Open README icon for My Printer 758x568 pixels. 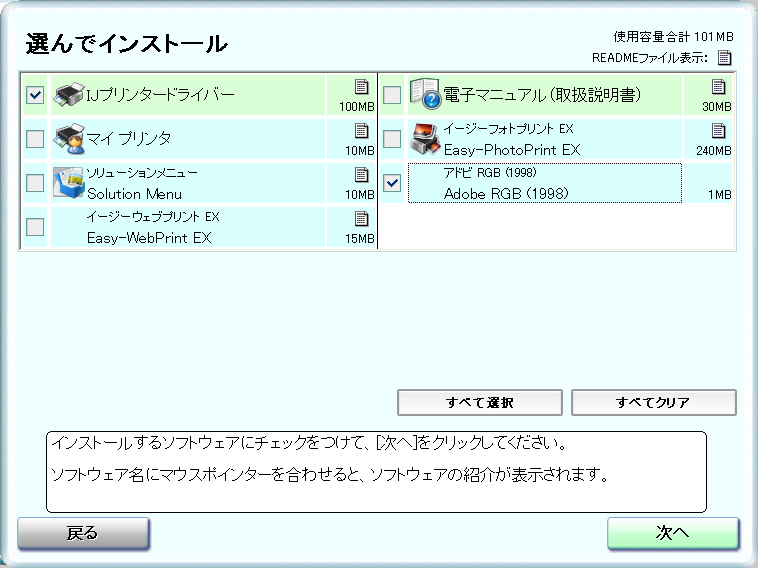(361, 131)
